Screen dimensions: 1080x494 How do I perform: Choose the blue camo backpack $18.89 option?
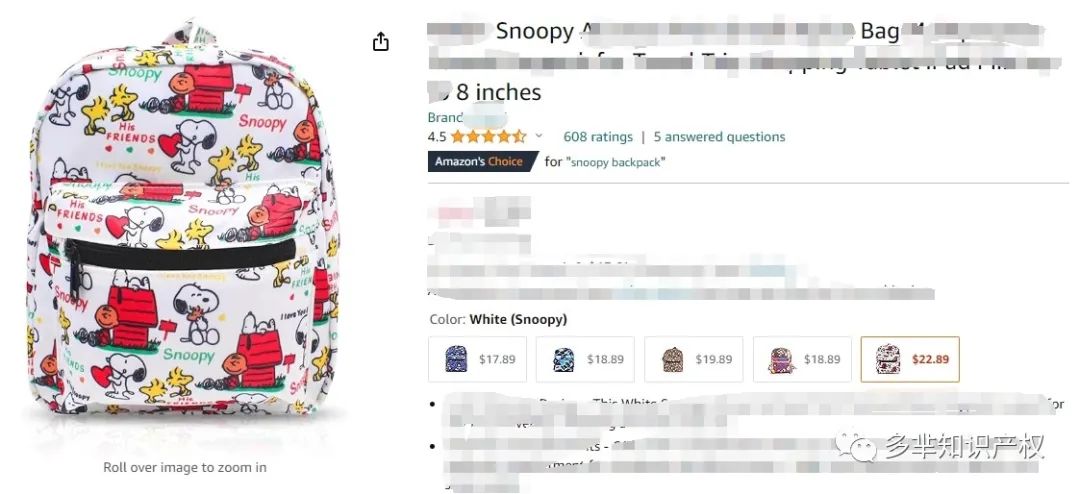pyautogui.click(x=585, y=359)
